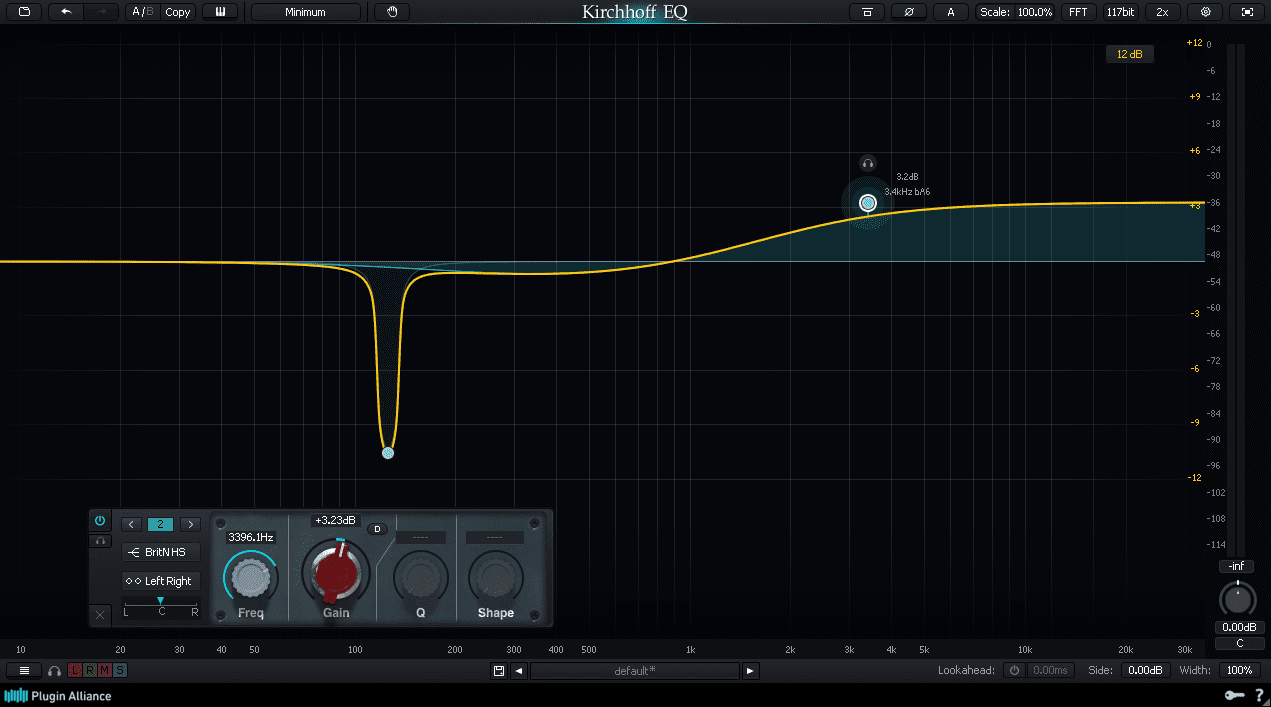Screen dimensions: 1271x707
Task: Click the output 0.00dB value field
Action: tap(1238, 628)
